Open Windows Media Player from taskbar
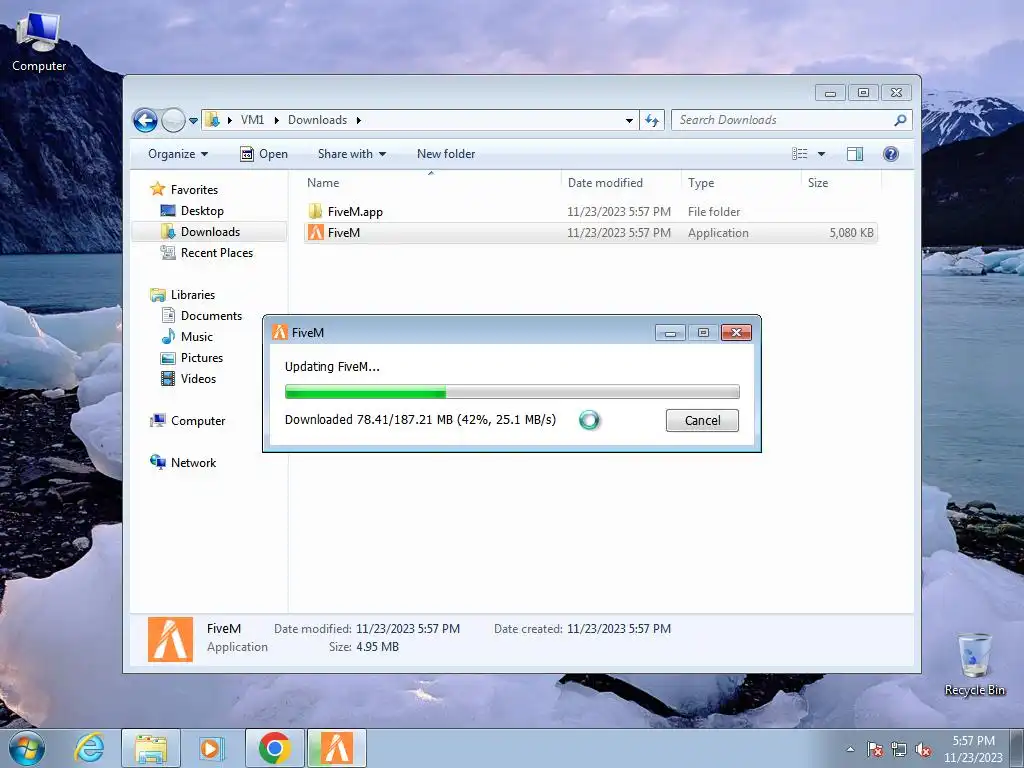Viewport: 1024px width, 768px height. (212, 748)
